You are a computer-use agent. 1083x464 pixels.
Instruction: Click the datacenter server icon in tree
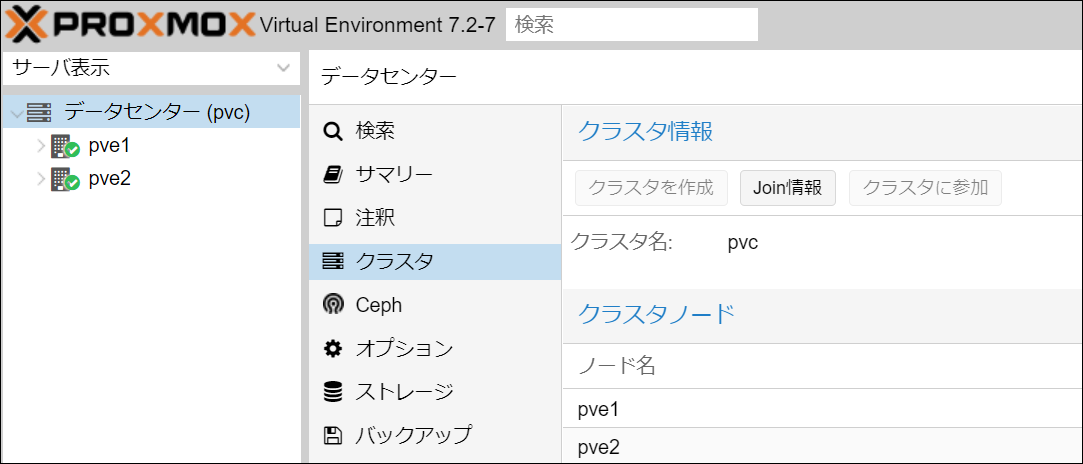tap(40, 112)
